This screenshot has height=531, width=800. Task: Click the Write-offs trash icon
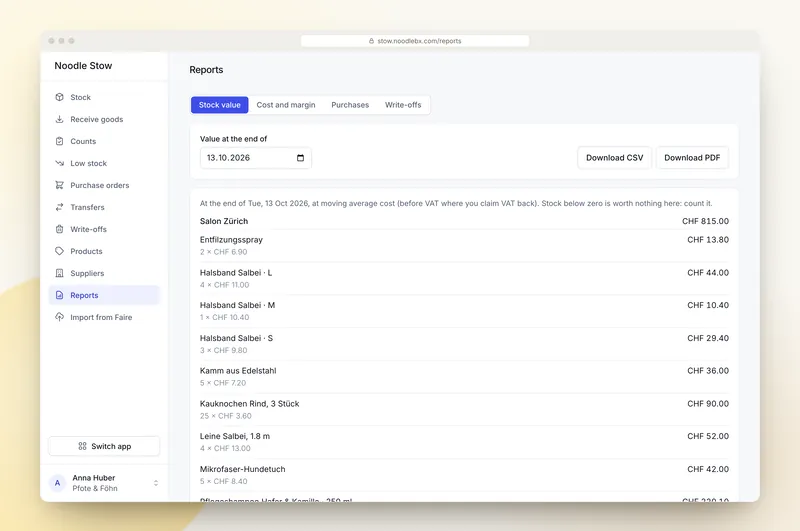(60, 229)
